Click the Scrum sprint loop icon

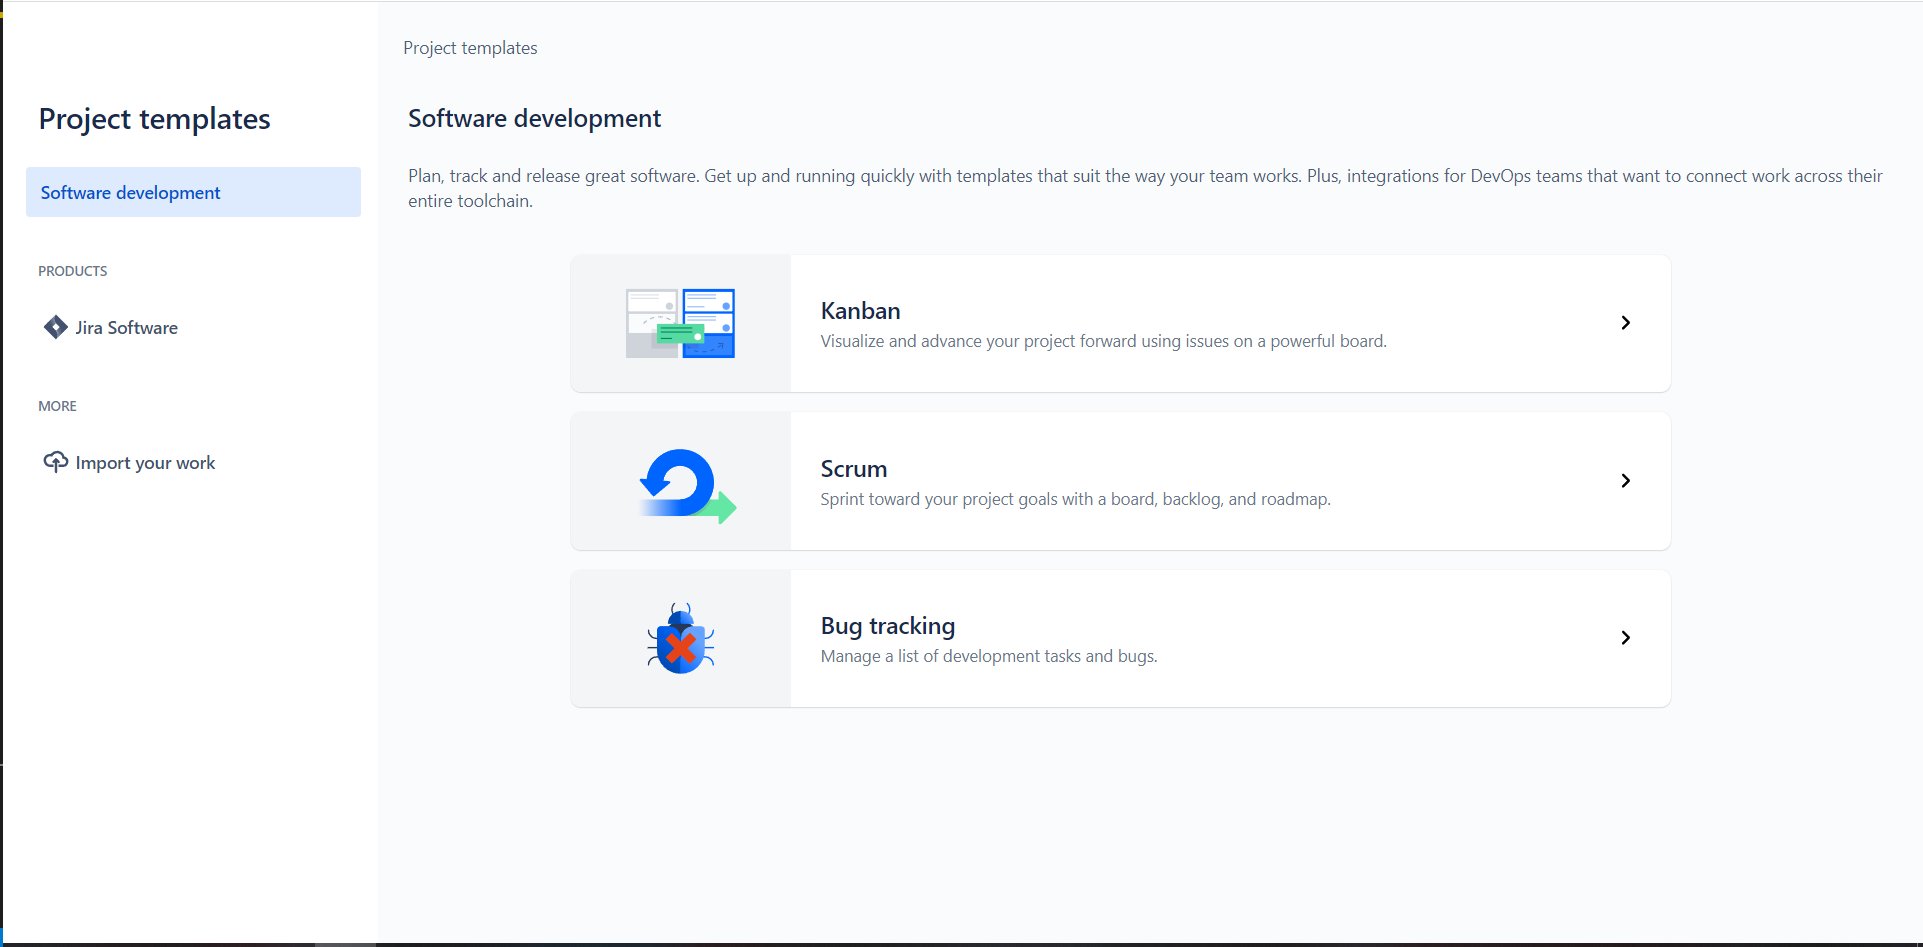(x=687, y=486)
